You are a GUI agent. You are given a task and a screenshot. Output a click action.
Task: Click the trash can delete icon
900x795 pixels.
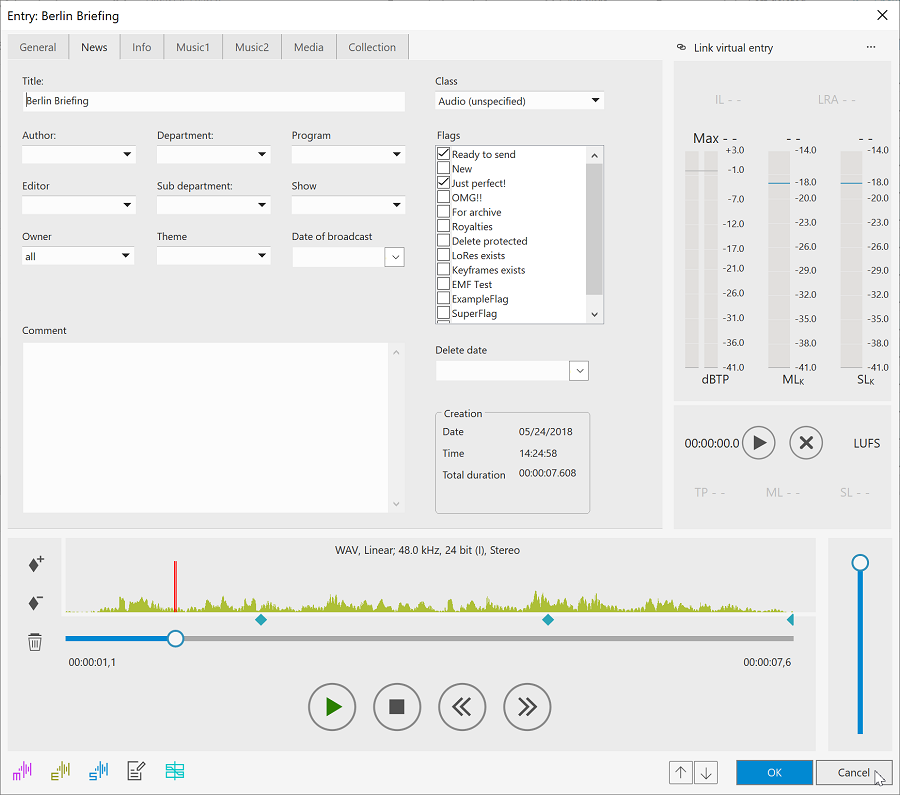pos(35,642)
